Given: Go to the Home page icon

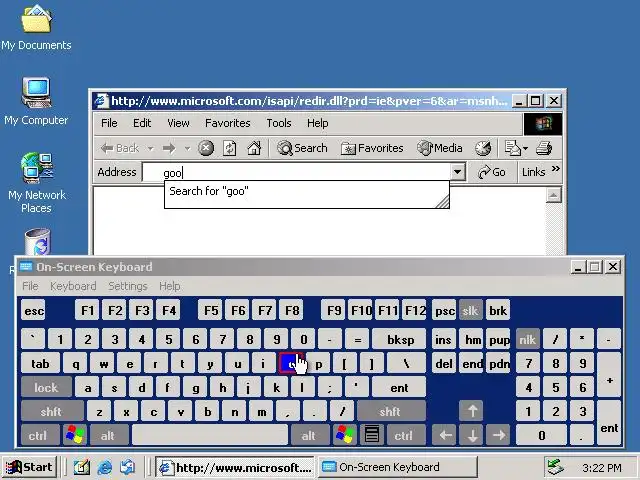Looking at the screenshot, I should click(x=254, y=148).
